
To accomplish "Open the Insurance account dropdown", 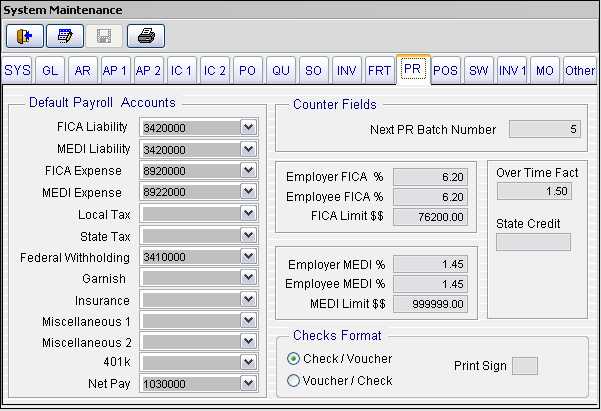I will pyautogui.click(x=248, y=299).
